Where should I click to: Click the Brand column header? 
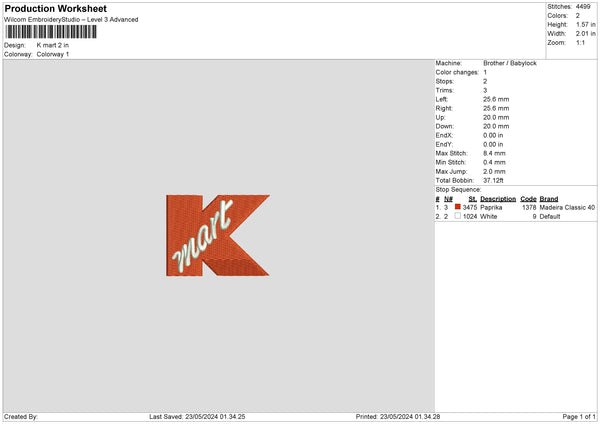point(549,199)
